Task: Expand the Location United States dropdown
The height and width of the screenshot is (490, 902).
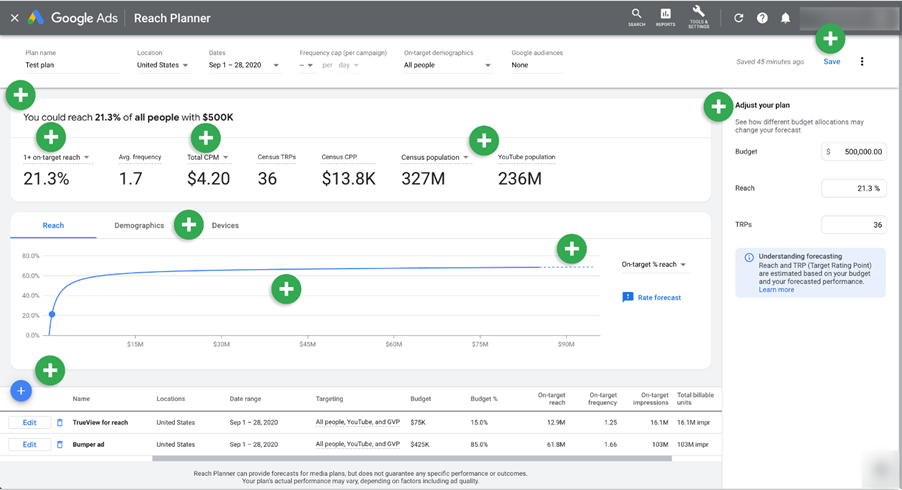Action: click(163, 65)
